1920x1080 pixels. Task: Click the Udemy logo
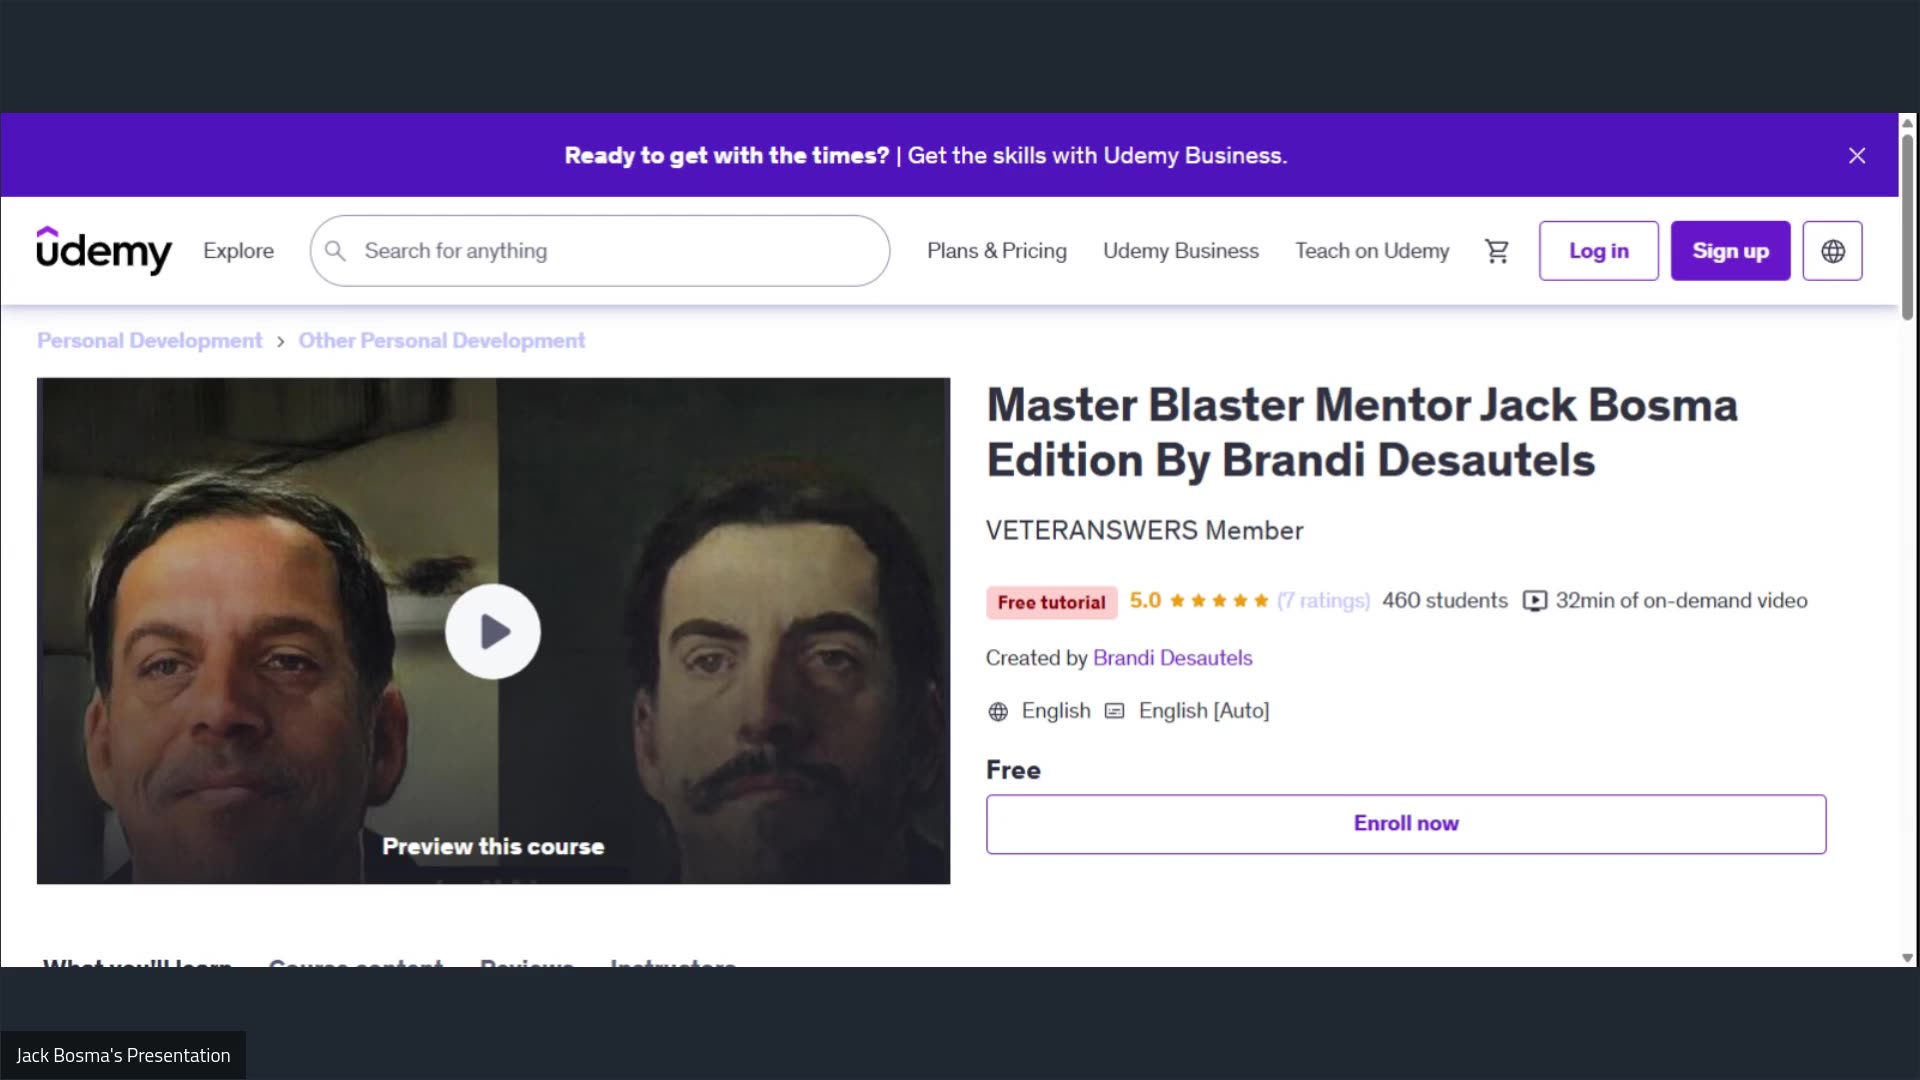(x=103, y=251)
